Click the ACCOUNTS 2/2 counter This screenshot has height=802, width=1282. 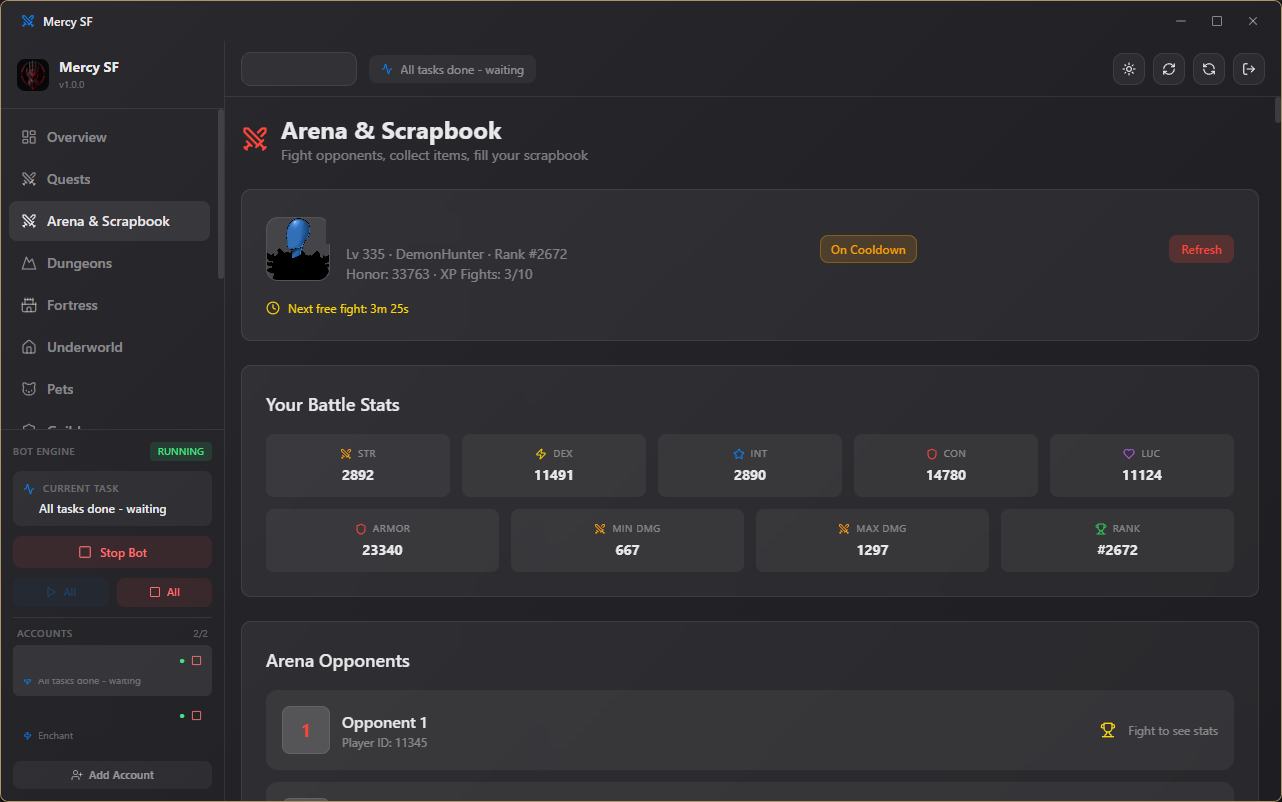[x=200, y=634]
